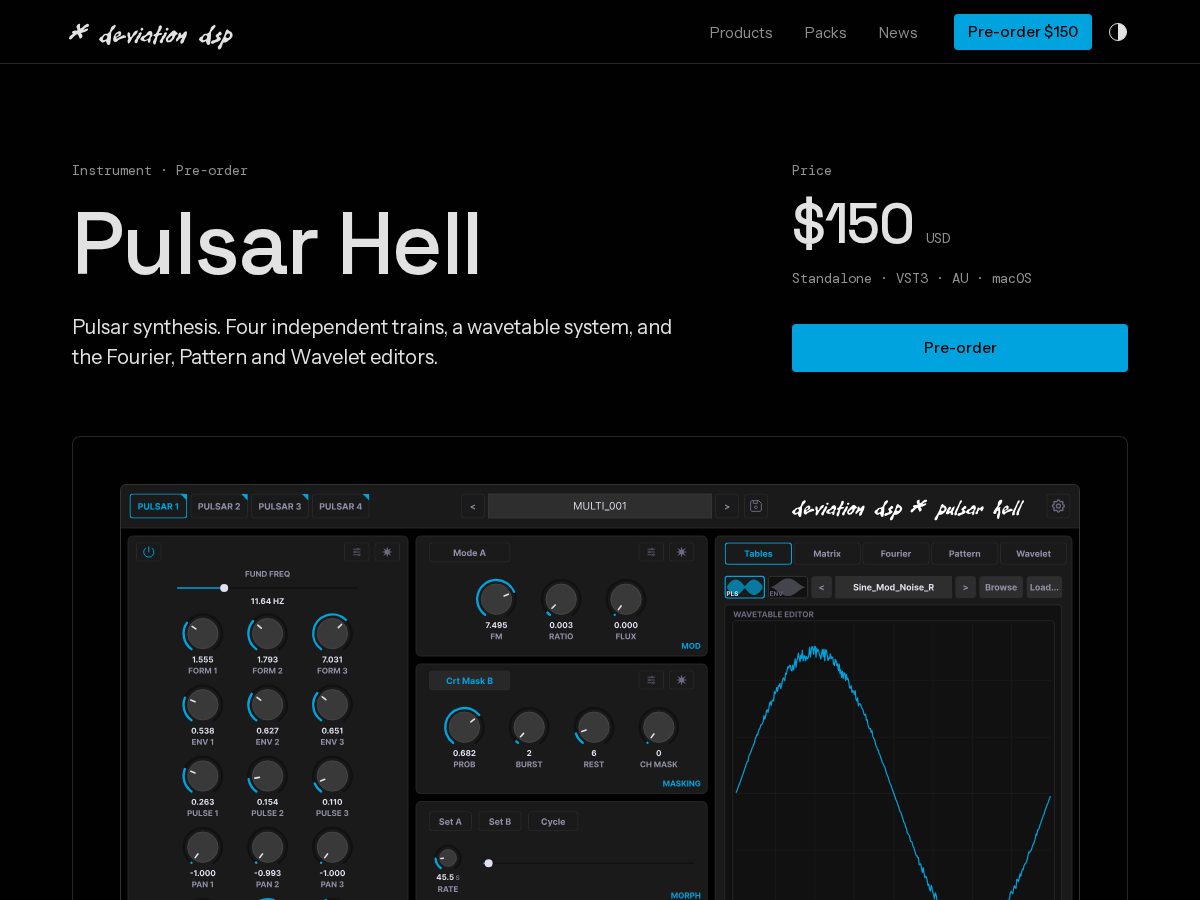Open the plugin gear settings icon
The width and height of the screenshot is (1200, 900).
pyautogui.click(x=1058, y=506)
